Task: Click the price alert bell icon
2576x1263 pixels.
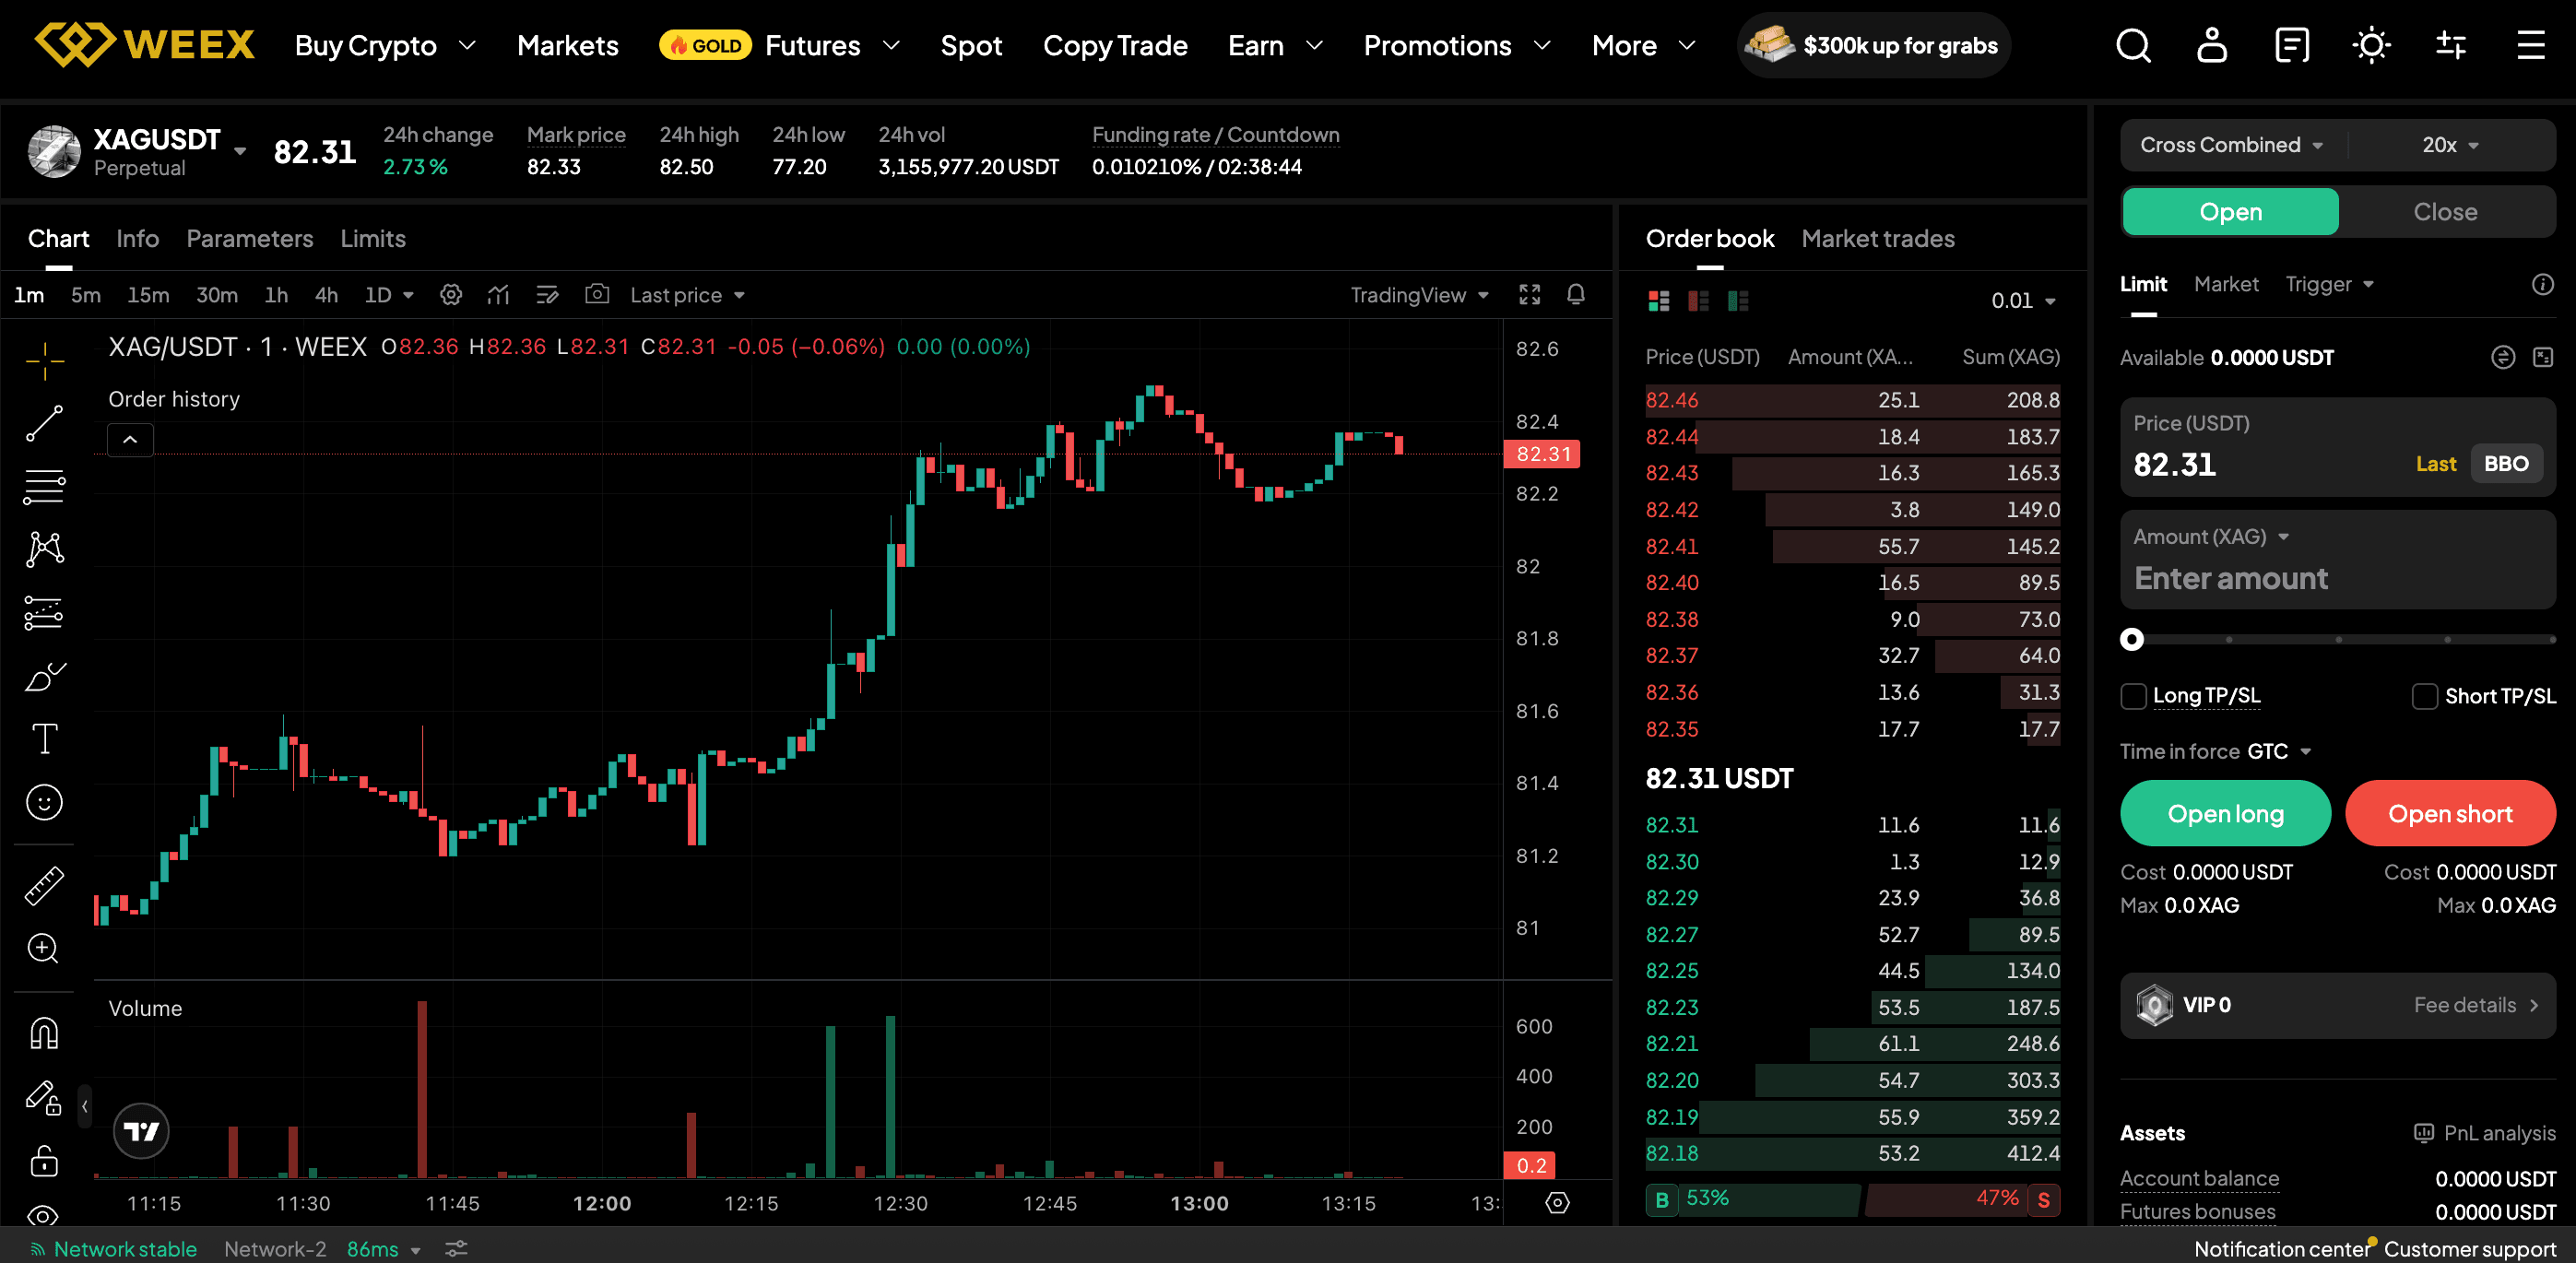Action: click(1576, 294)
